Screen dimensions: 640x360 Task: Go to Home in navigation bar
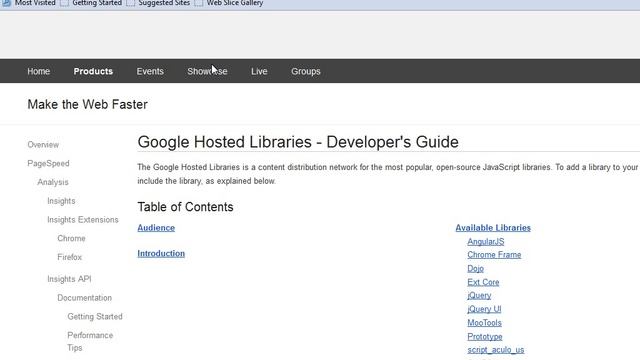pyautogui.click(x=38, y=71)
